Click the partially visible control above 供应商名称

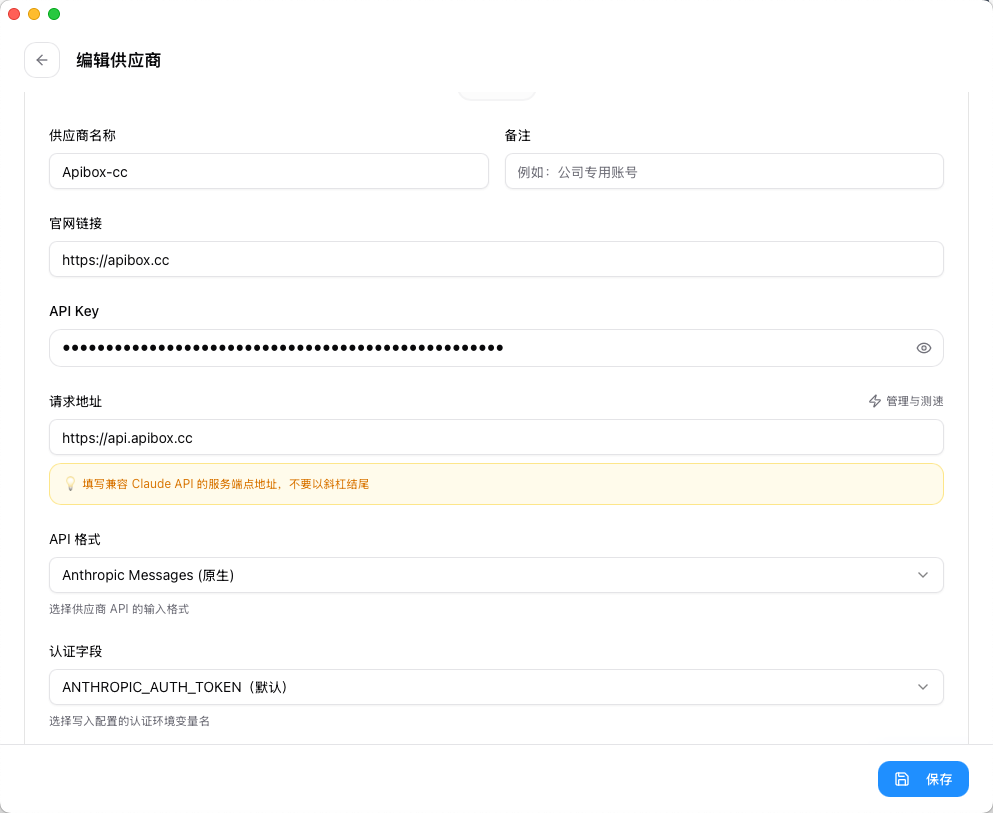point(496,91)
